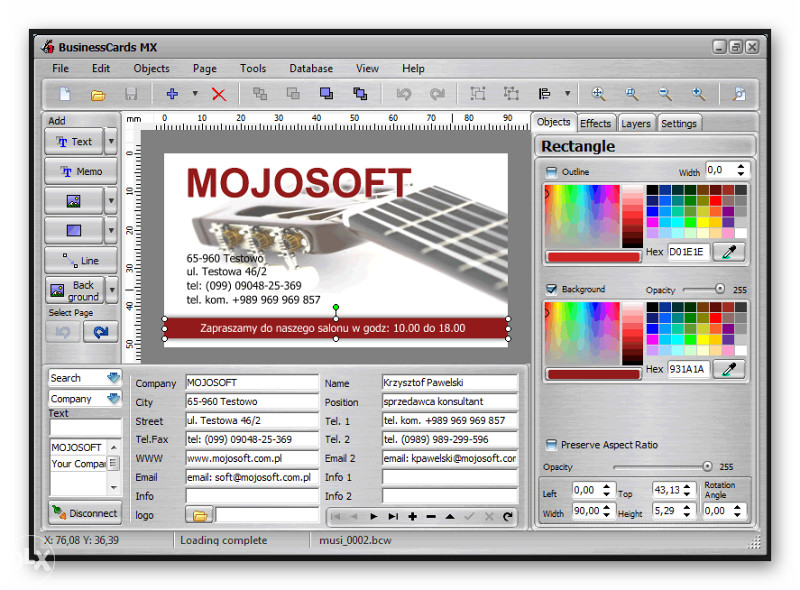Adjust the Background Opacity slider
This screenshot has height=590, width=800.
(x=719, y=289)
